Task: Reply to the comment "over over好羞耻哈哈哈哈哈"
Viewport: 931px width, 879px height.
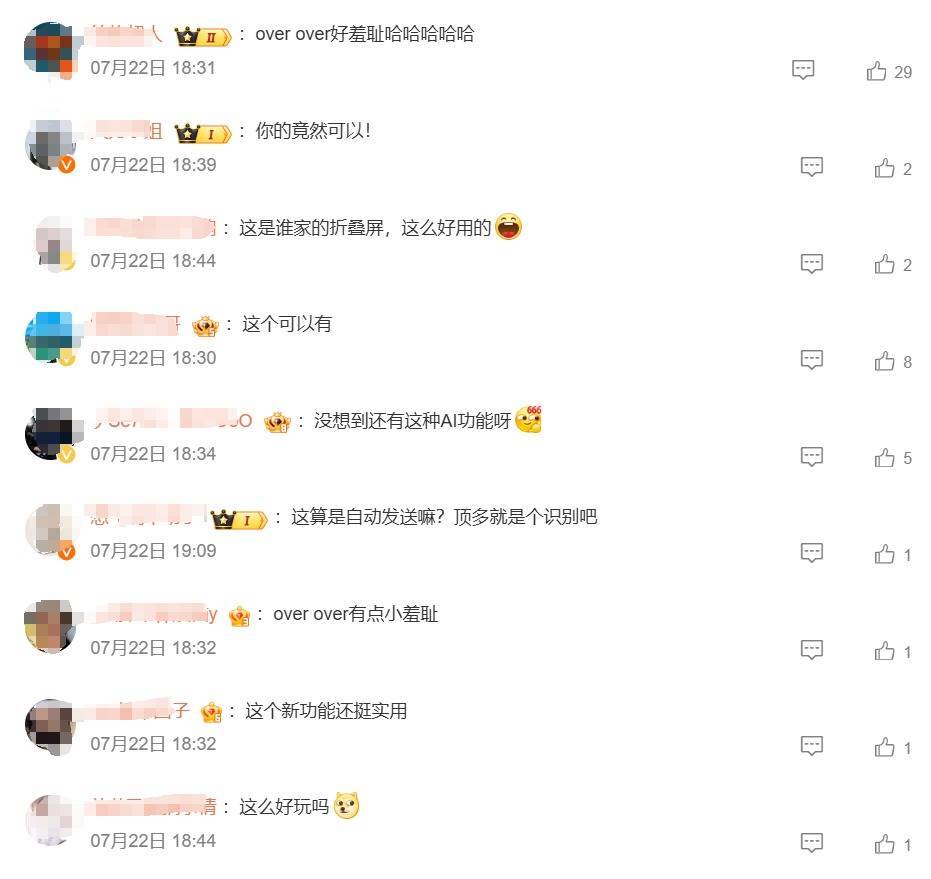Action: (803, 70)
